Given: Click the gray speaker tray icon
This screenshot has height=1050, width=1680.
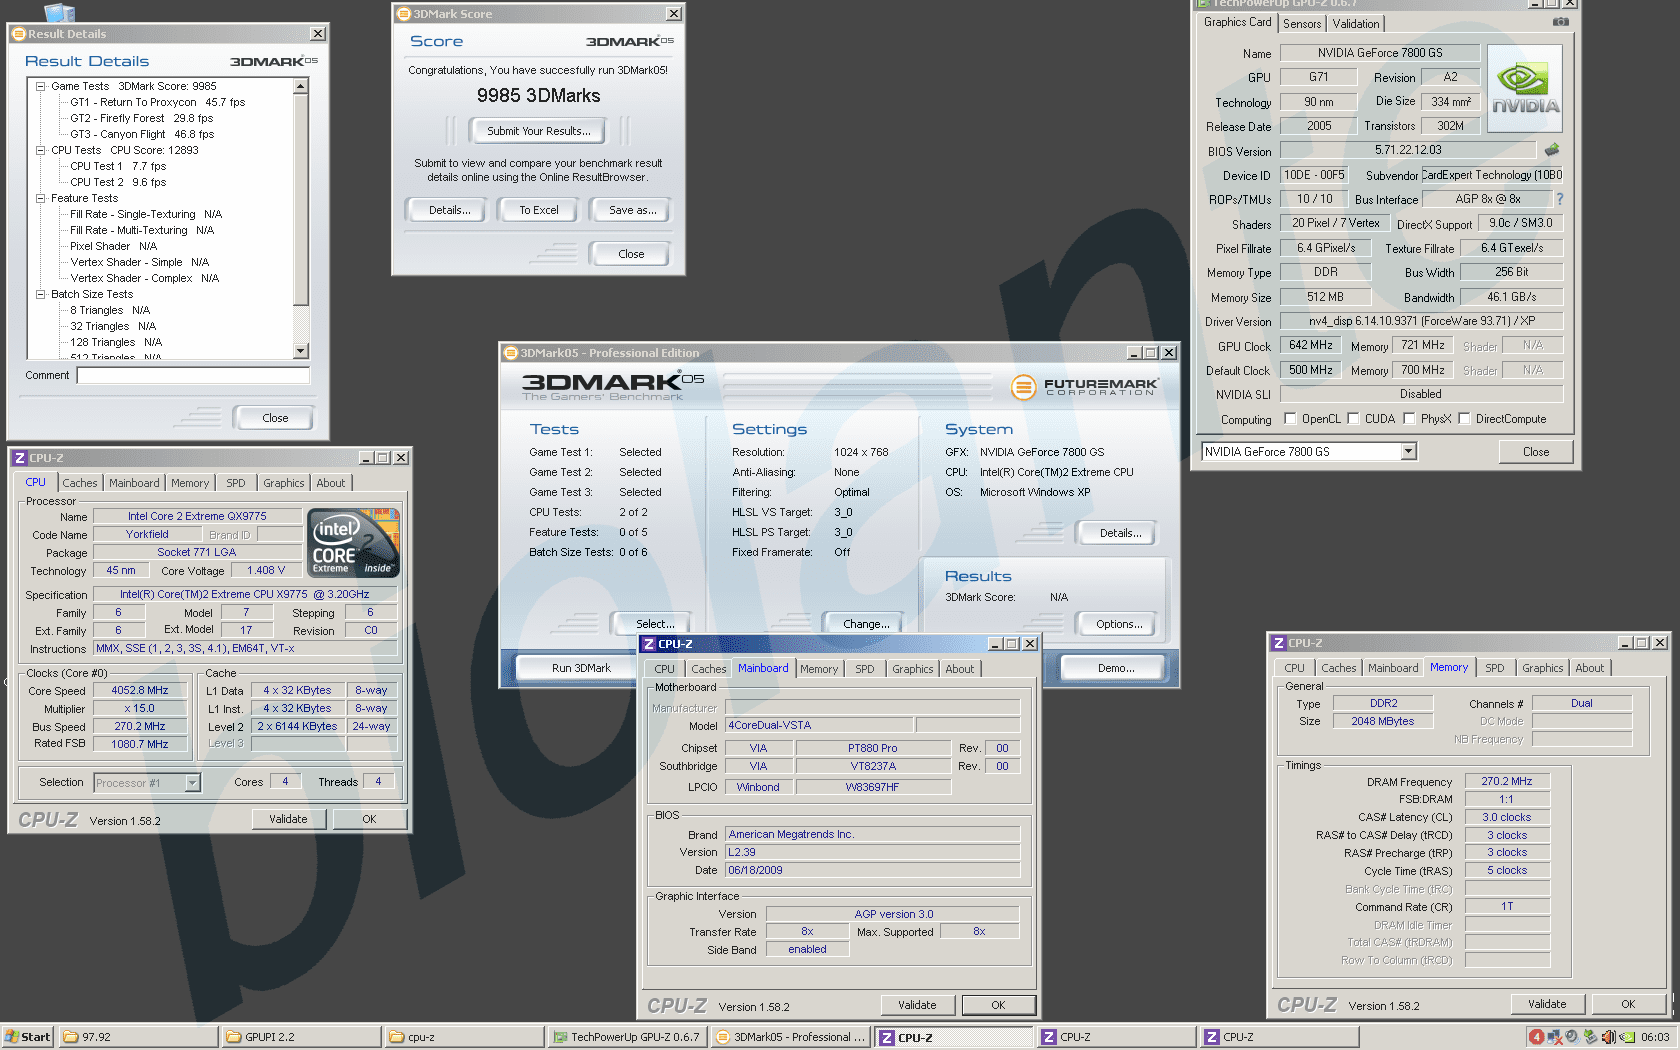Looking at the screenshot, I should (x=1572, y=1037).
